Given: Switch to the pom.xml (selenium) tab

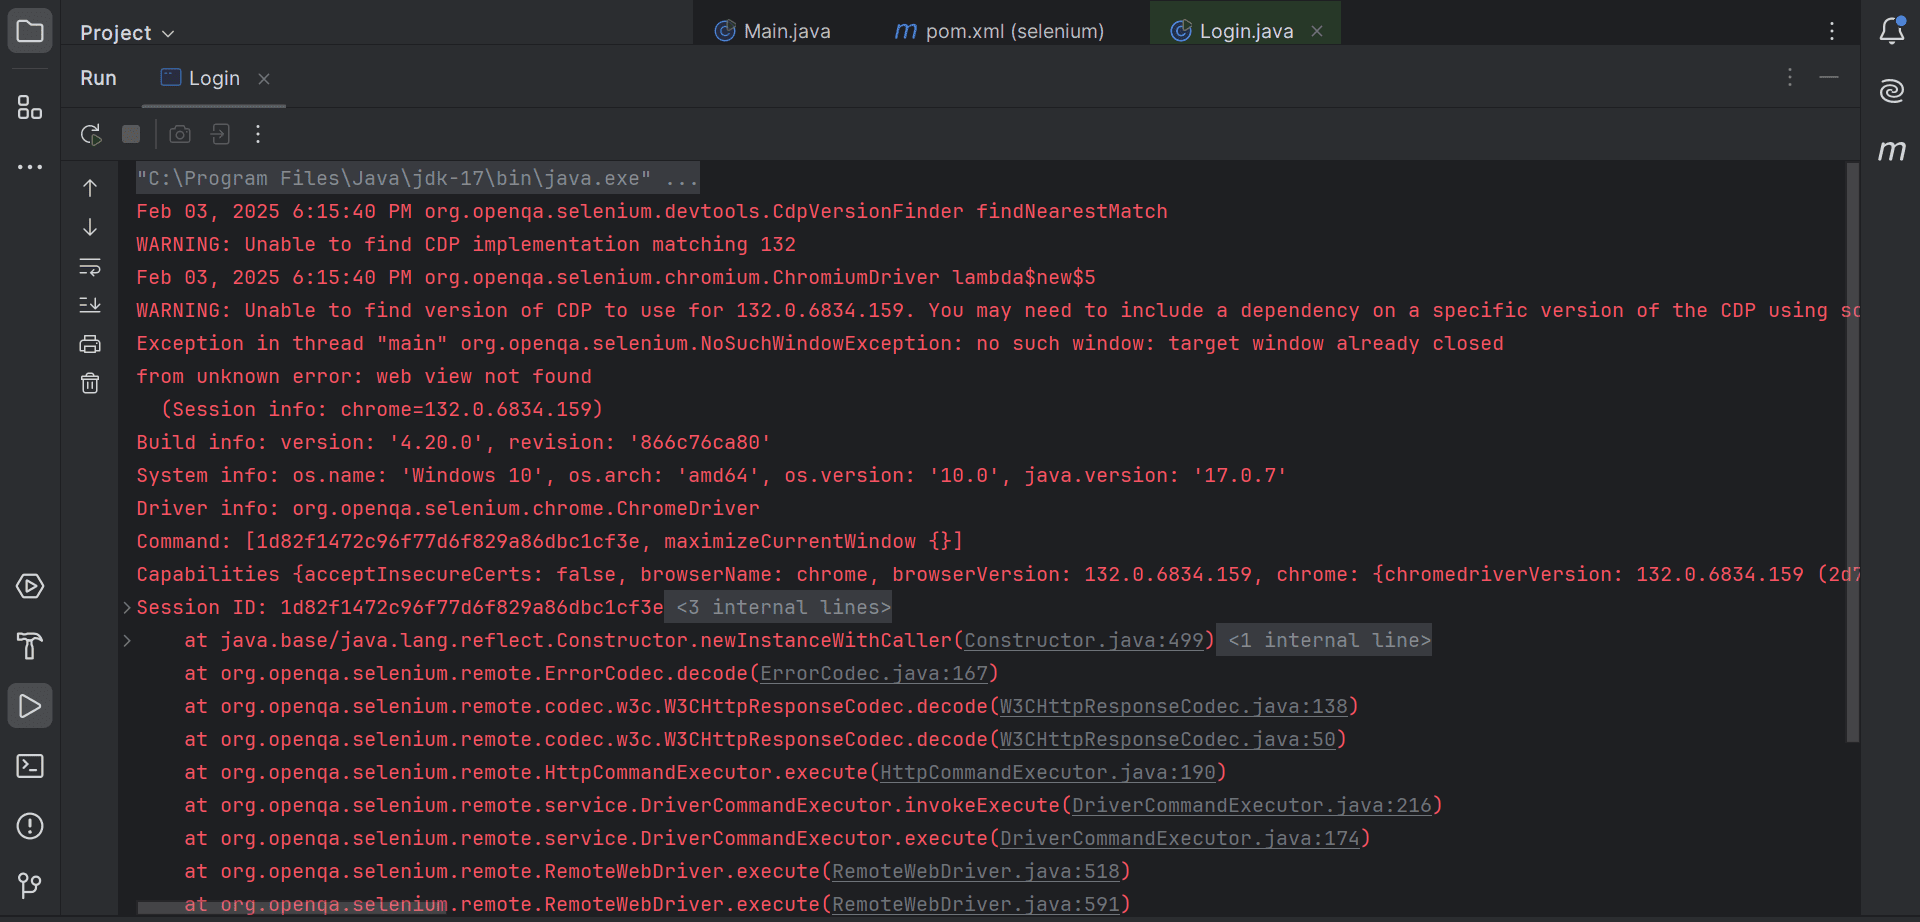Looking at the screenshot, I should point(1013,31).
